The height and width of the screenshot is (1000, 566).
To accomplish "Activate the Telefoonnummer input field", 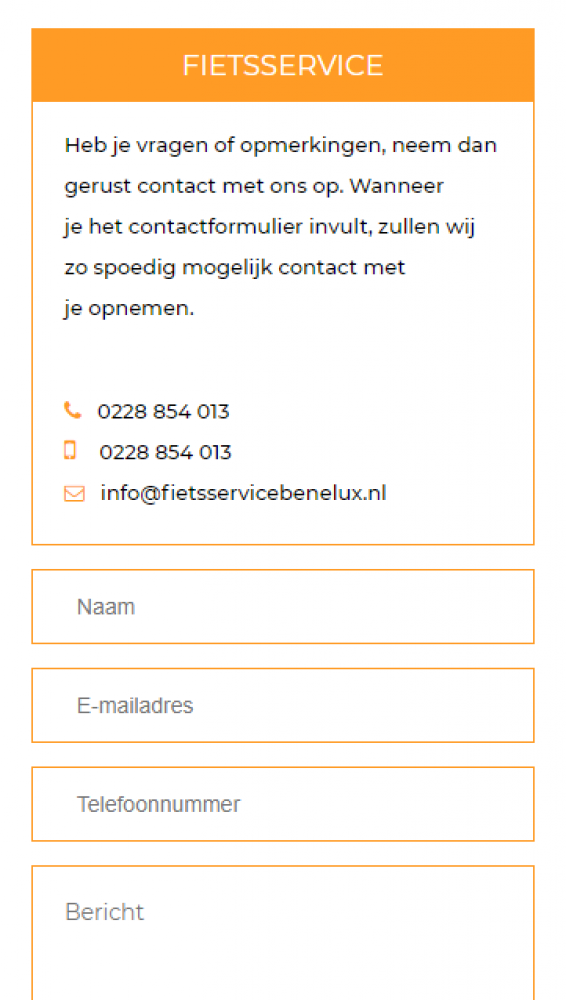I will coord(283,804).
